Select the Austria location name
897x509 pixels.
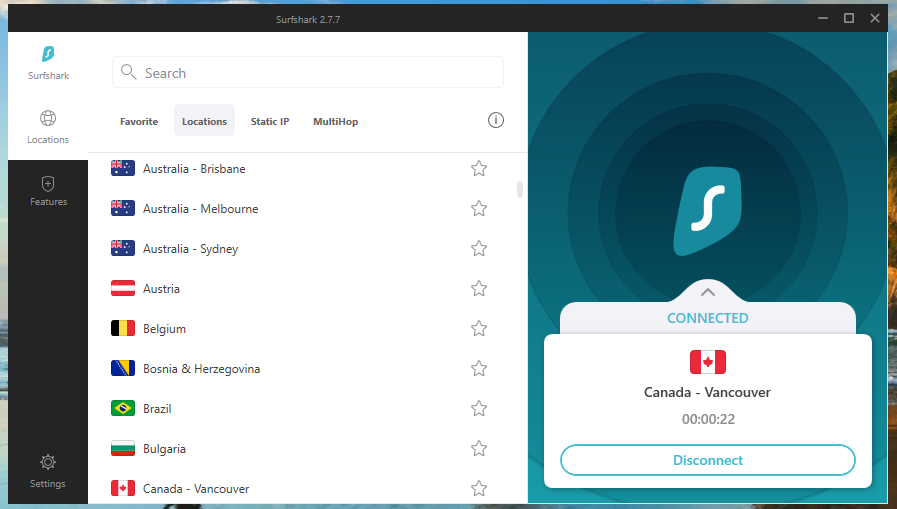(x=161, y=289)
